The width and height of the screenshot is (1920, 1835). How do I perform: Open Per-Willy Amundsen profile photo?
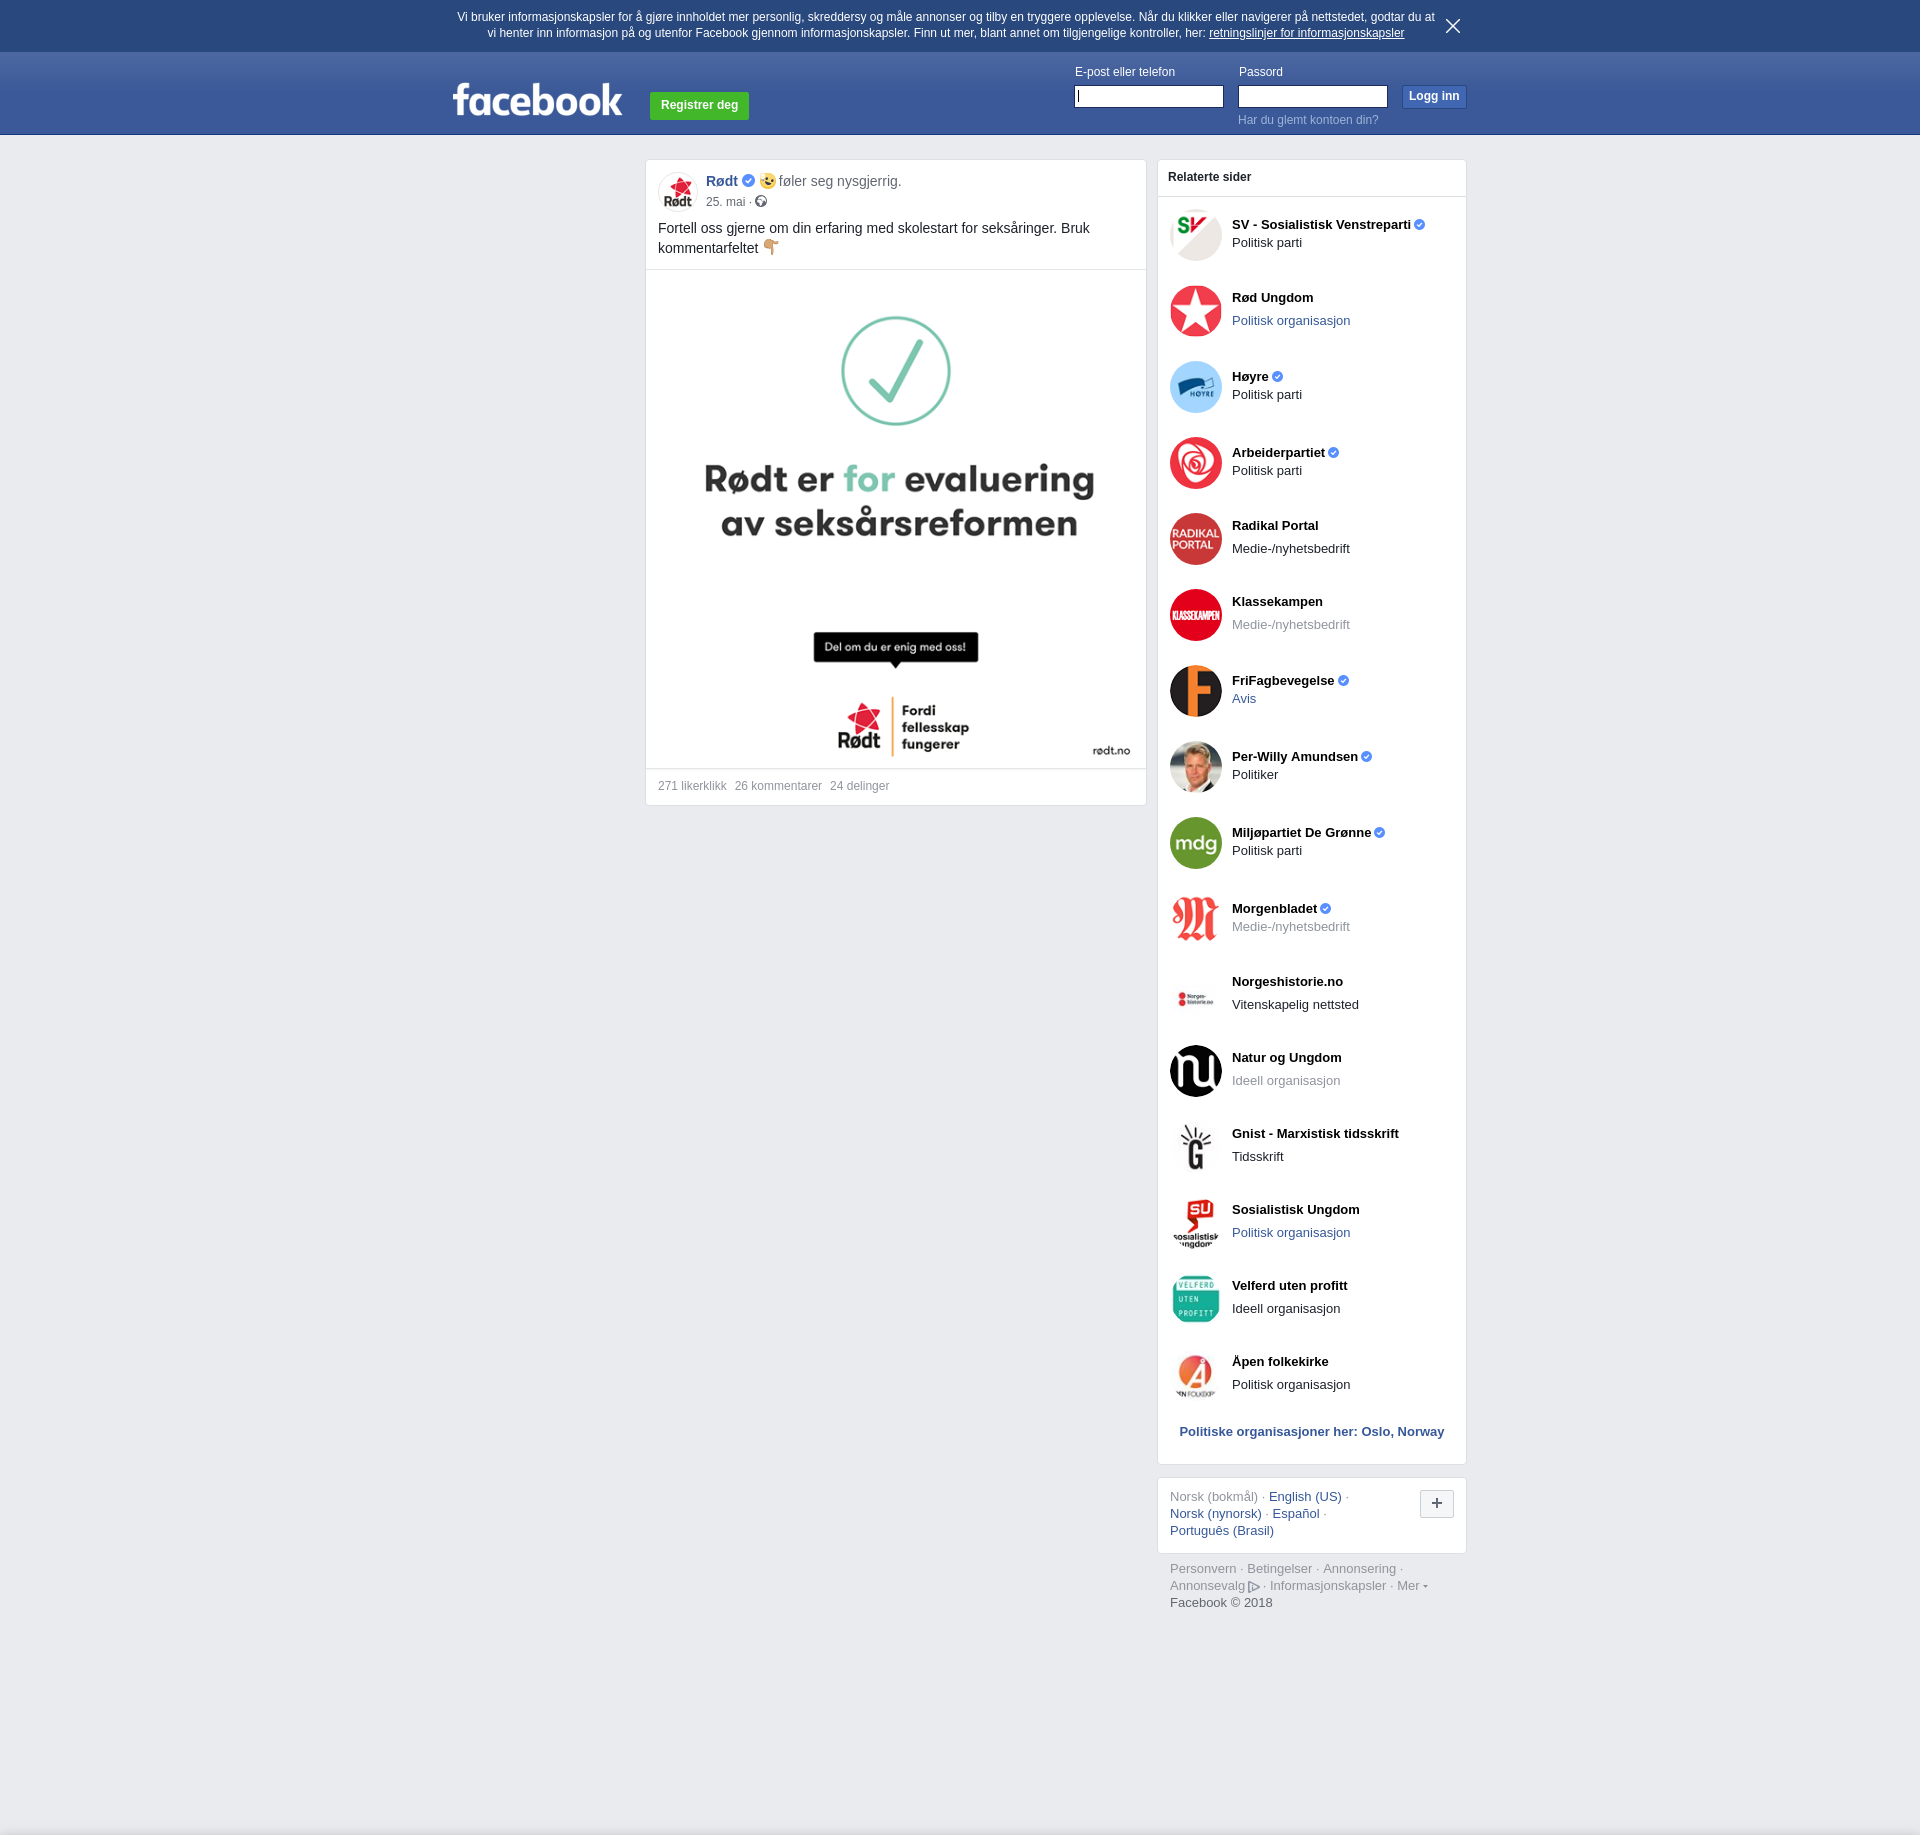(1196, 767)
